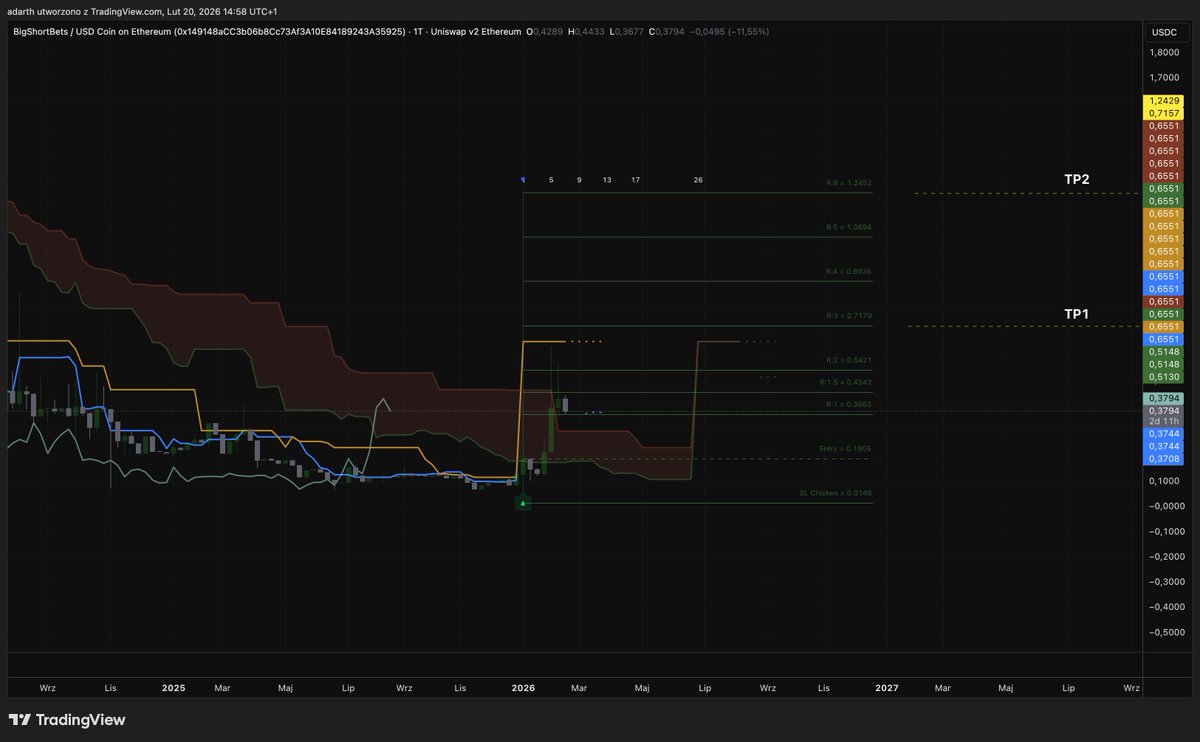The image size is (1200, 742).
Task: Click the yellow 1,2429 price label
Action: point(1163,101)
